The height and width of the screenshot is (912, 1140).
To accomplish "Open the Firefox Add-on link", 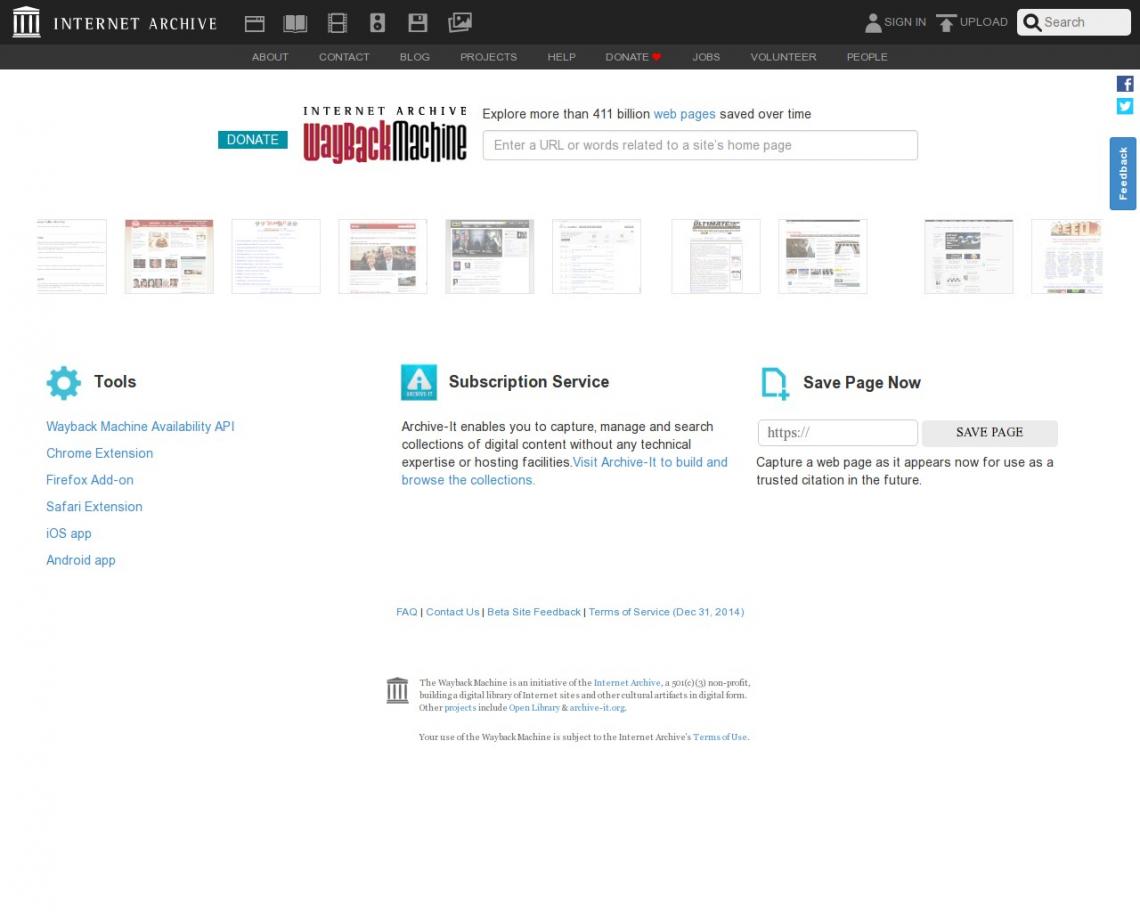I will click(89, 480).
